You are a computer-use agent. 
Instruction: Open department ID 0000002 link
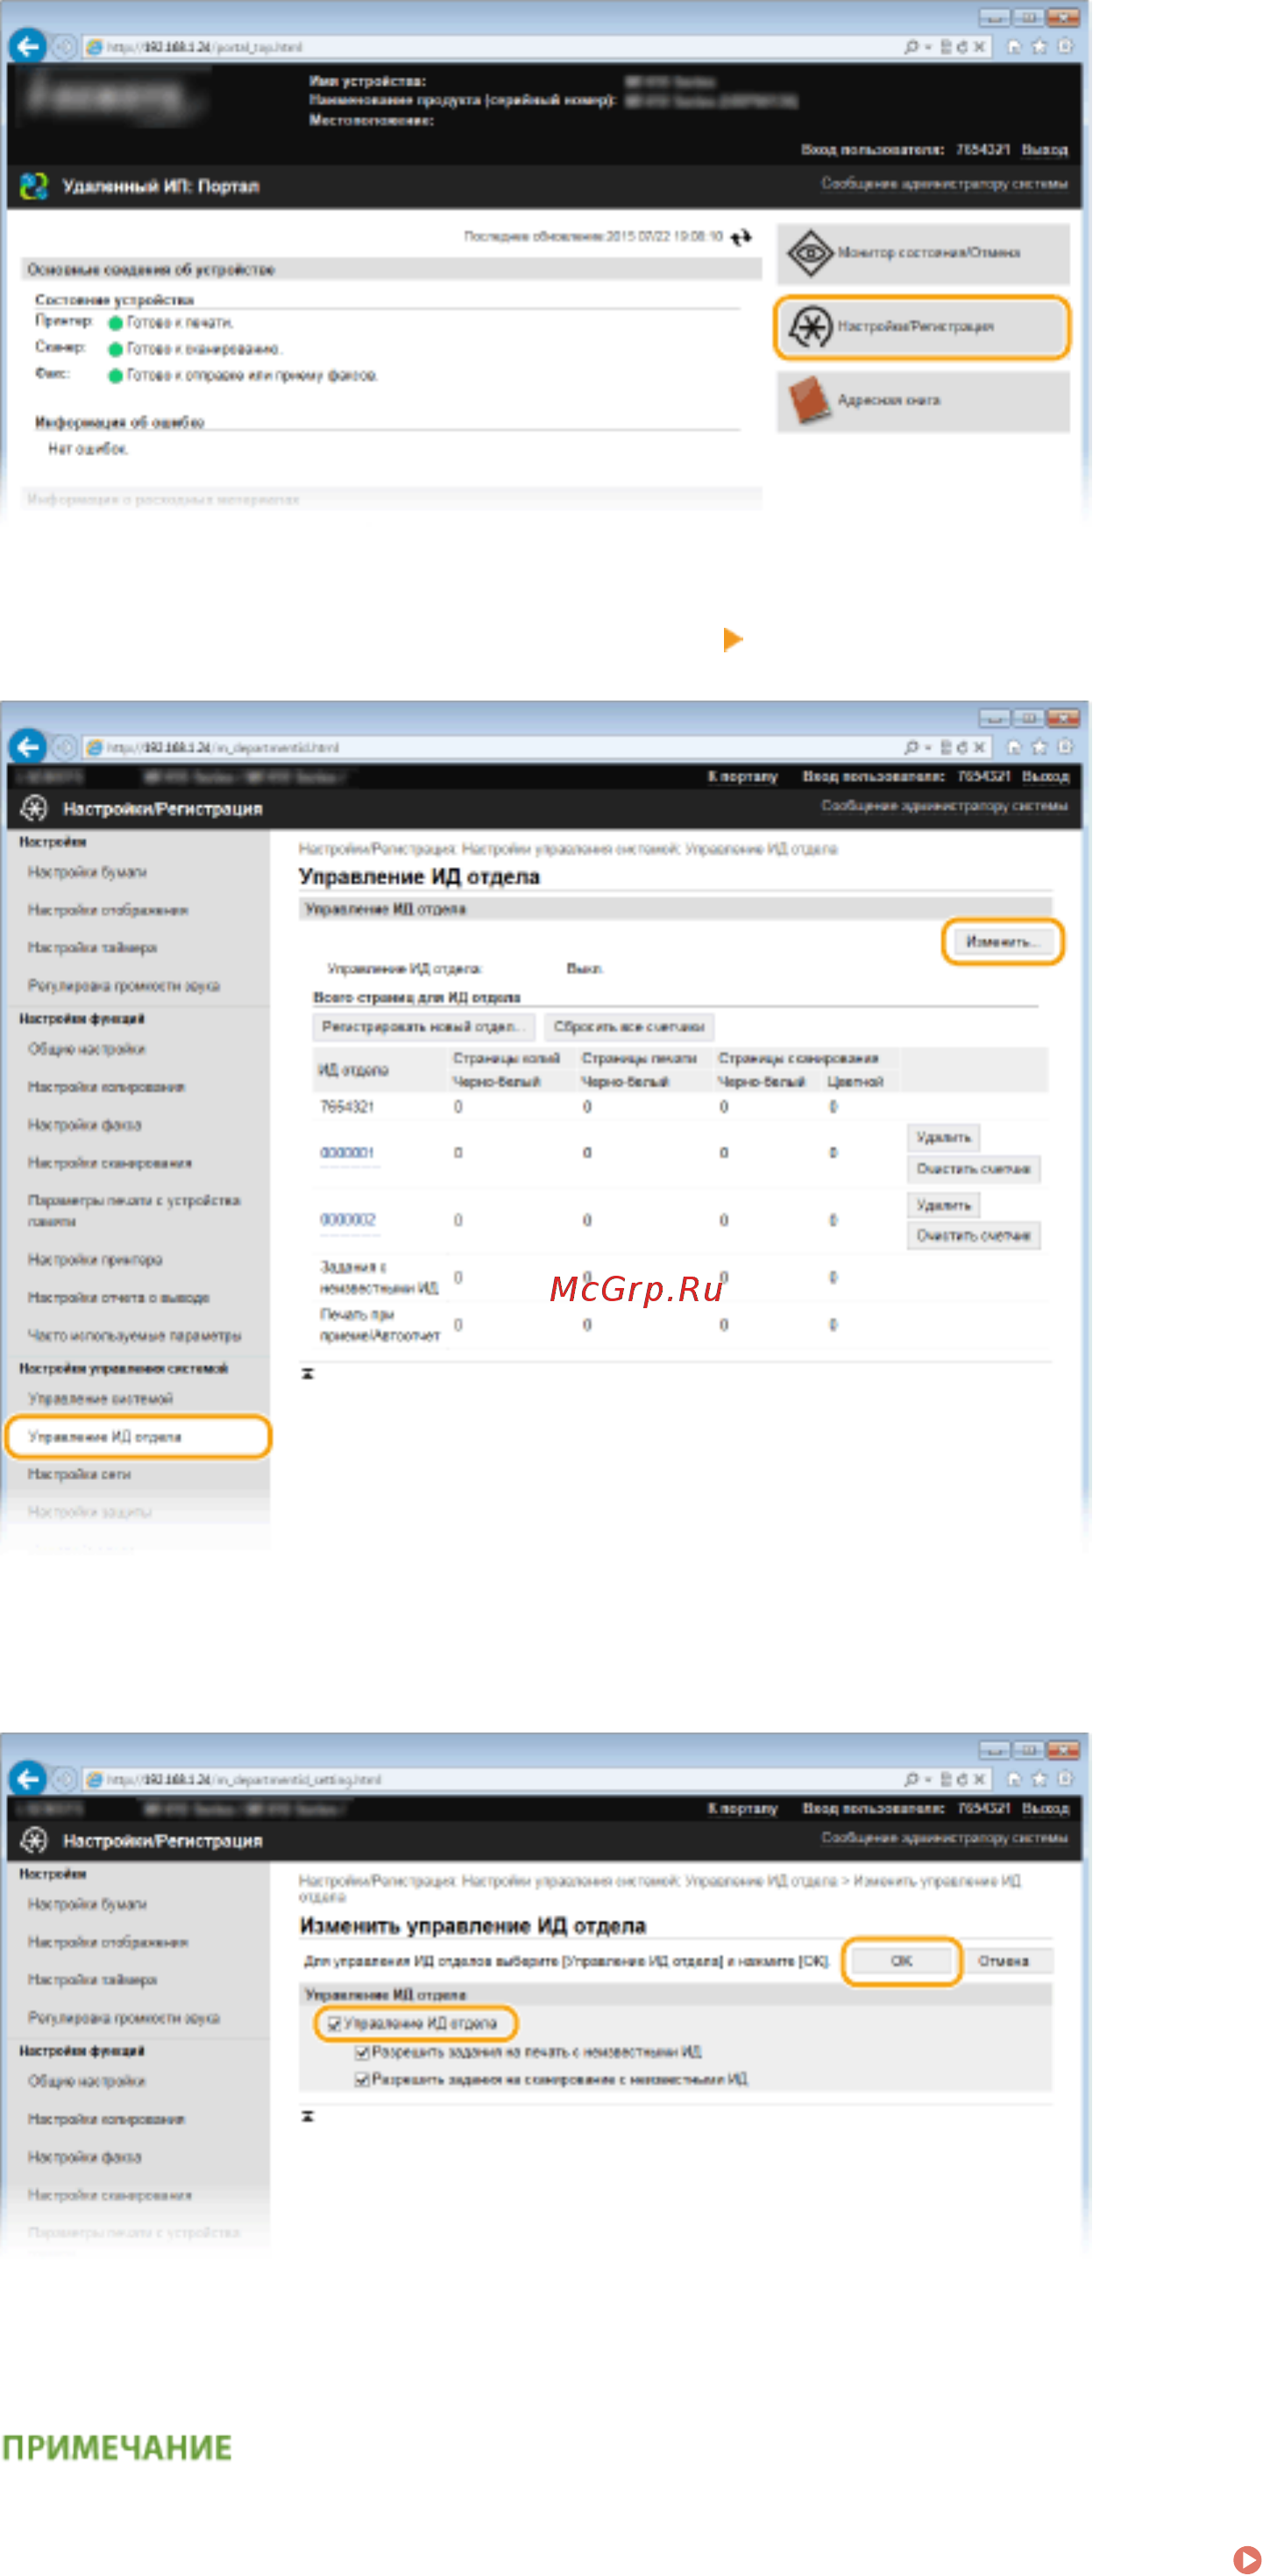347,1220
